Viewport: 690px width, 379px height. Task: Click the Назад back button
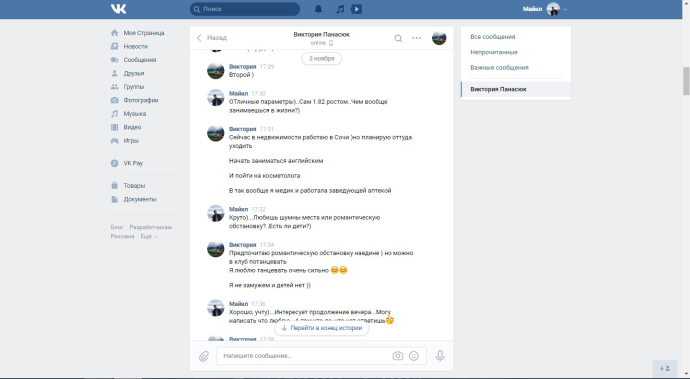click(x=212, y=38)
